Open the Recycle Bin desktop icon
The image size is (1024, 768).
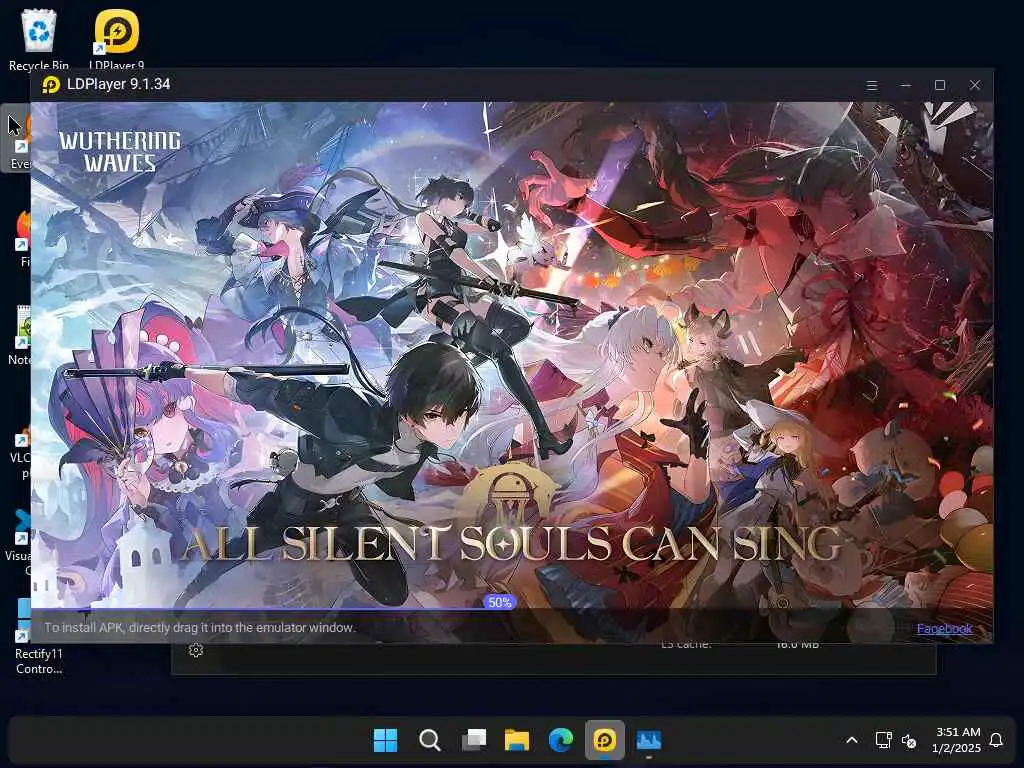(x=39, y=39)
